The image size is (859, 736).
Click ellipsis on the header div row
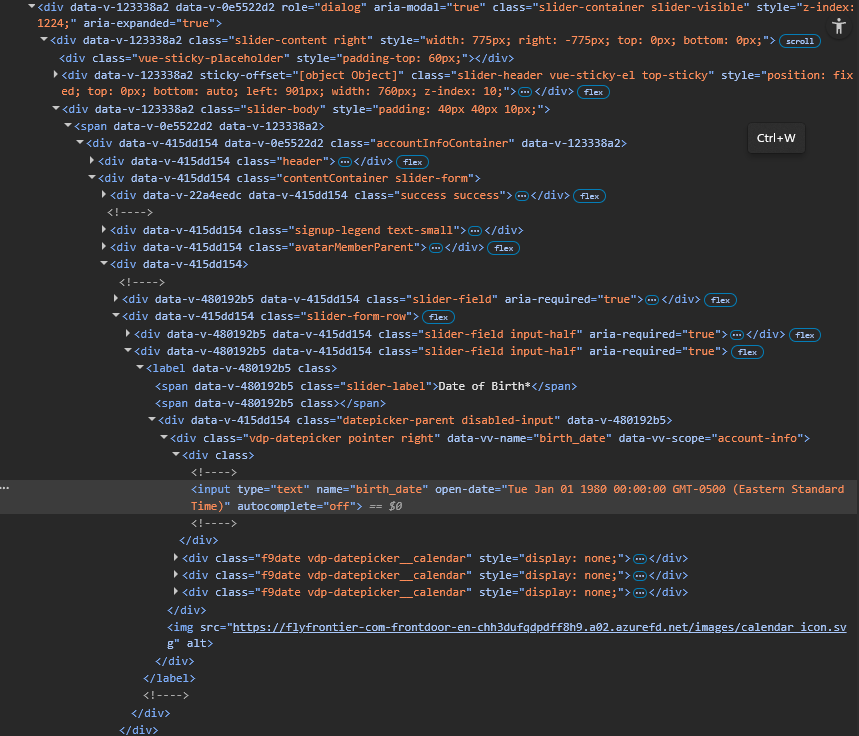[344, 161]
